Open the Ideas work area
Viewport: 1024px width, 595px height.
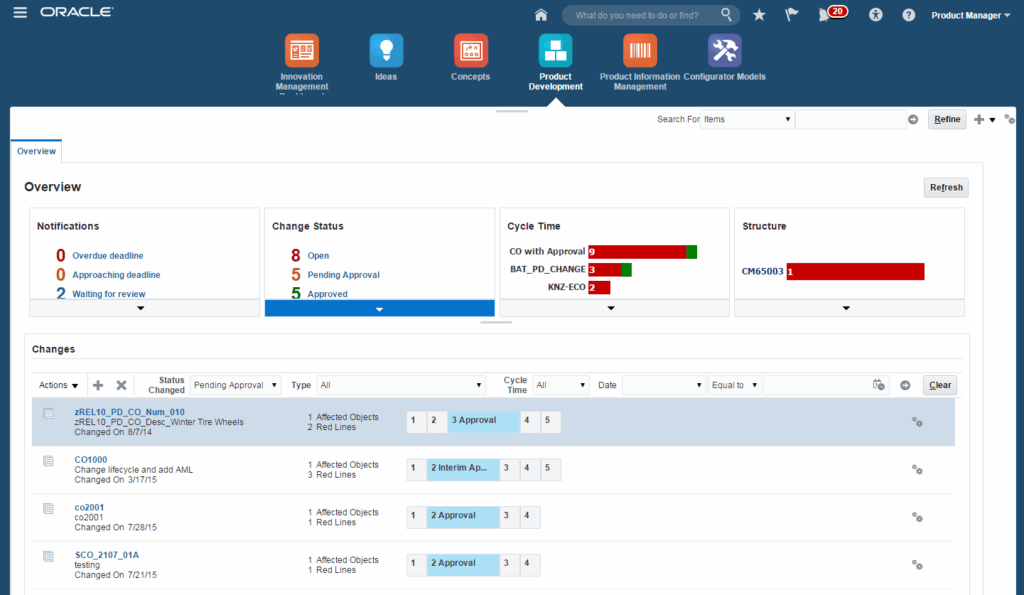(386, 49)
